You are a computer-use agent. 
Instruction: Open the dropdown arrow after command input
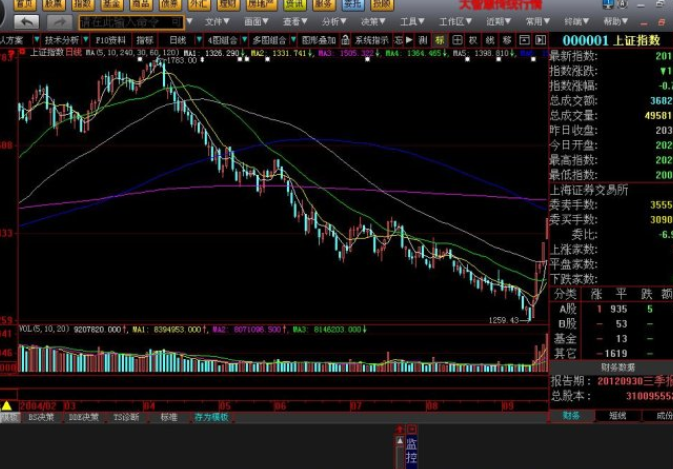click(189, 21)
